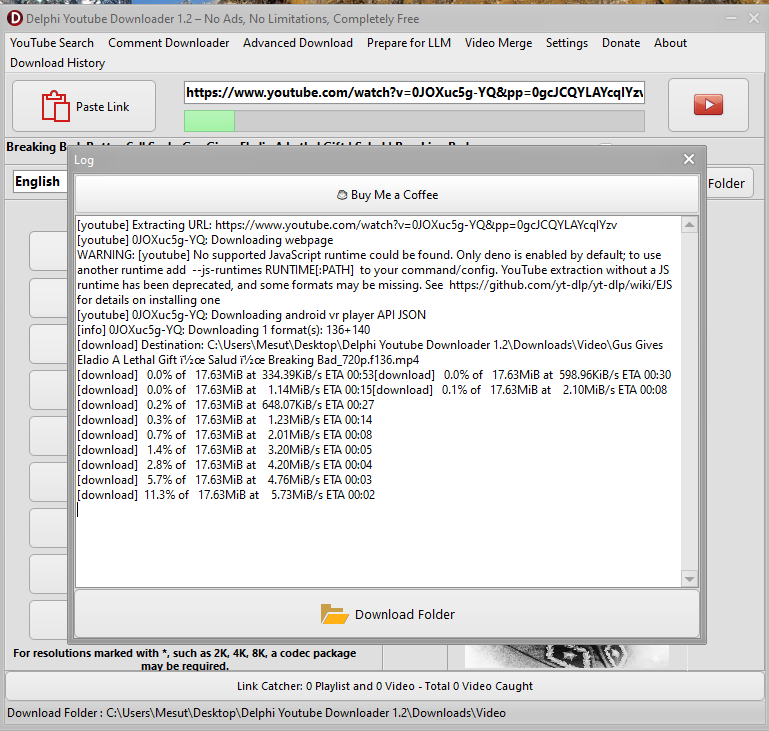
Task: Open the Video Merge menu
Action: [498, 43]
